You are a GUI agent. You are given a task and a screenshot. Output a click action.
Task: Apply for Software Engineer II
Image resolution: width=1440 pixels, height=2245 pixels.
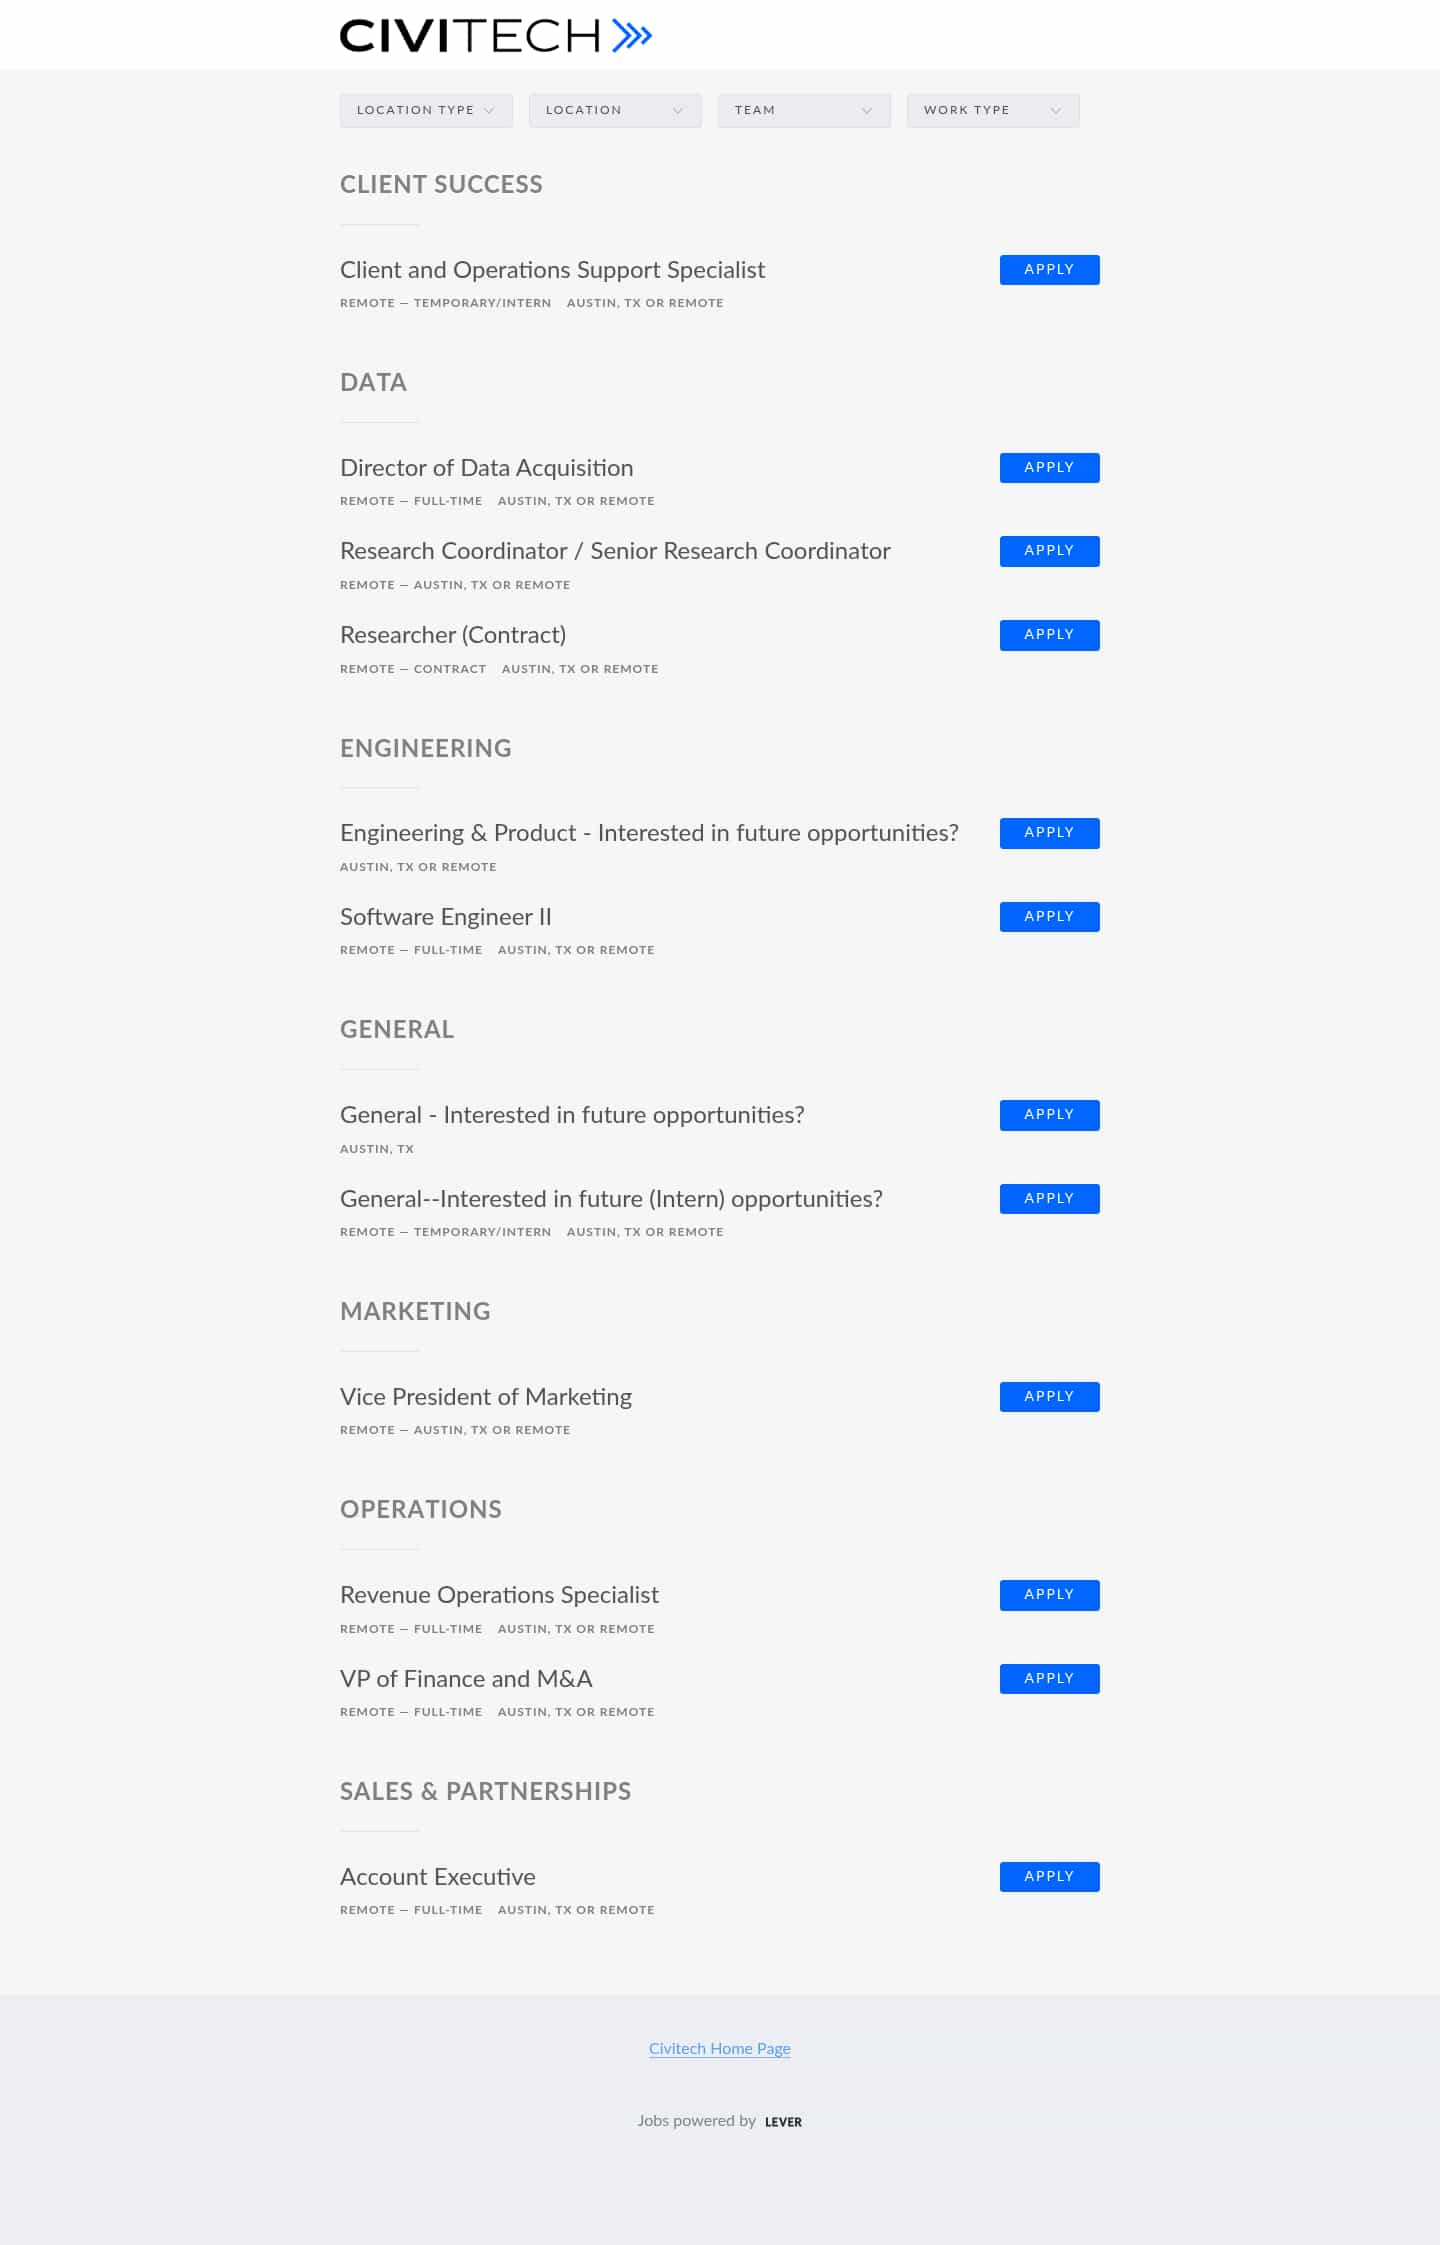point(1049,917)
